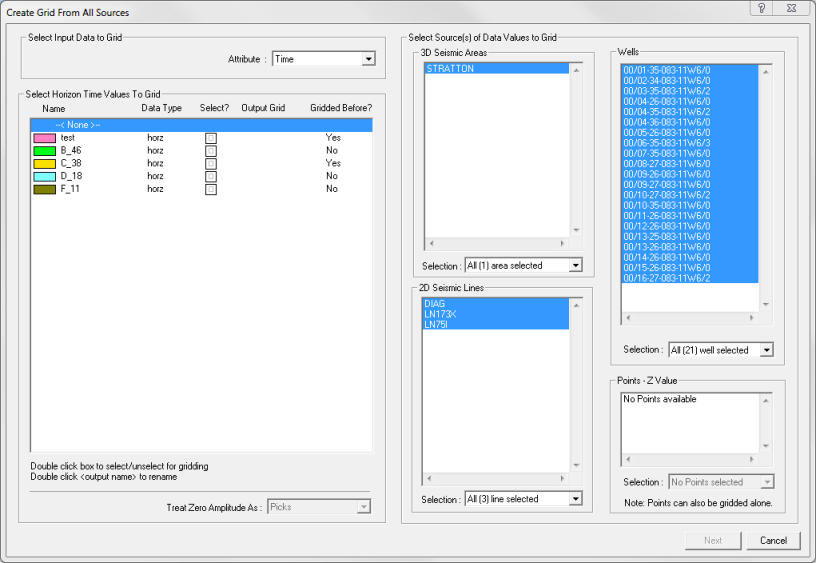Select the F_11 horizon name
Image resolution: width=816 pixels, height=563 pixels.
[x=70, y=189]
